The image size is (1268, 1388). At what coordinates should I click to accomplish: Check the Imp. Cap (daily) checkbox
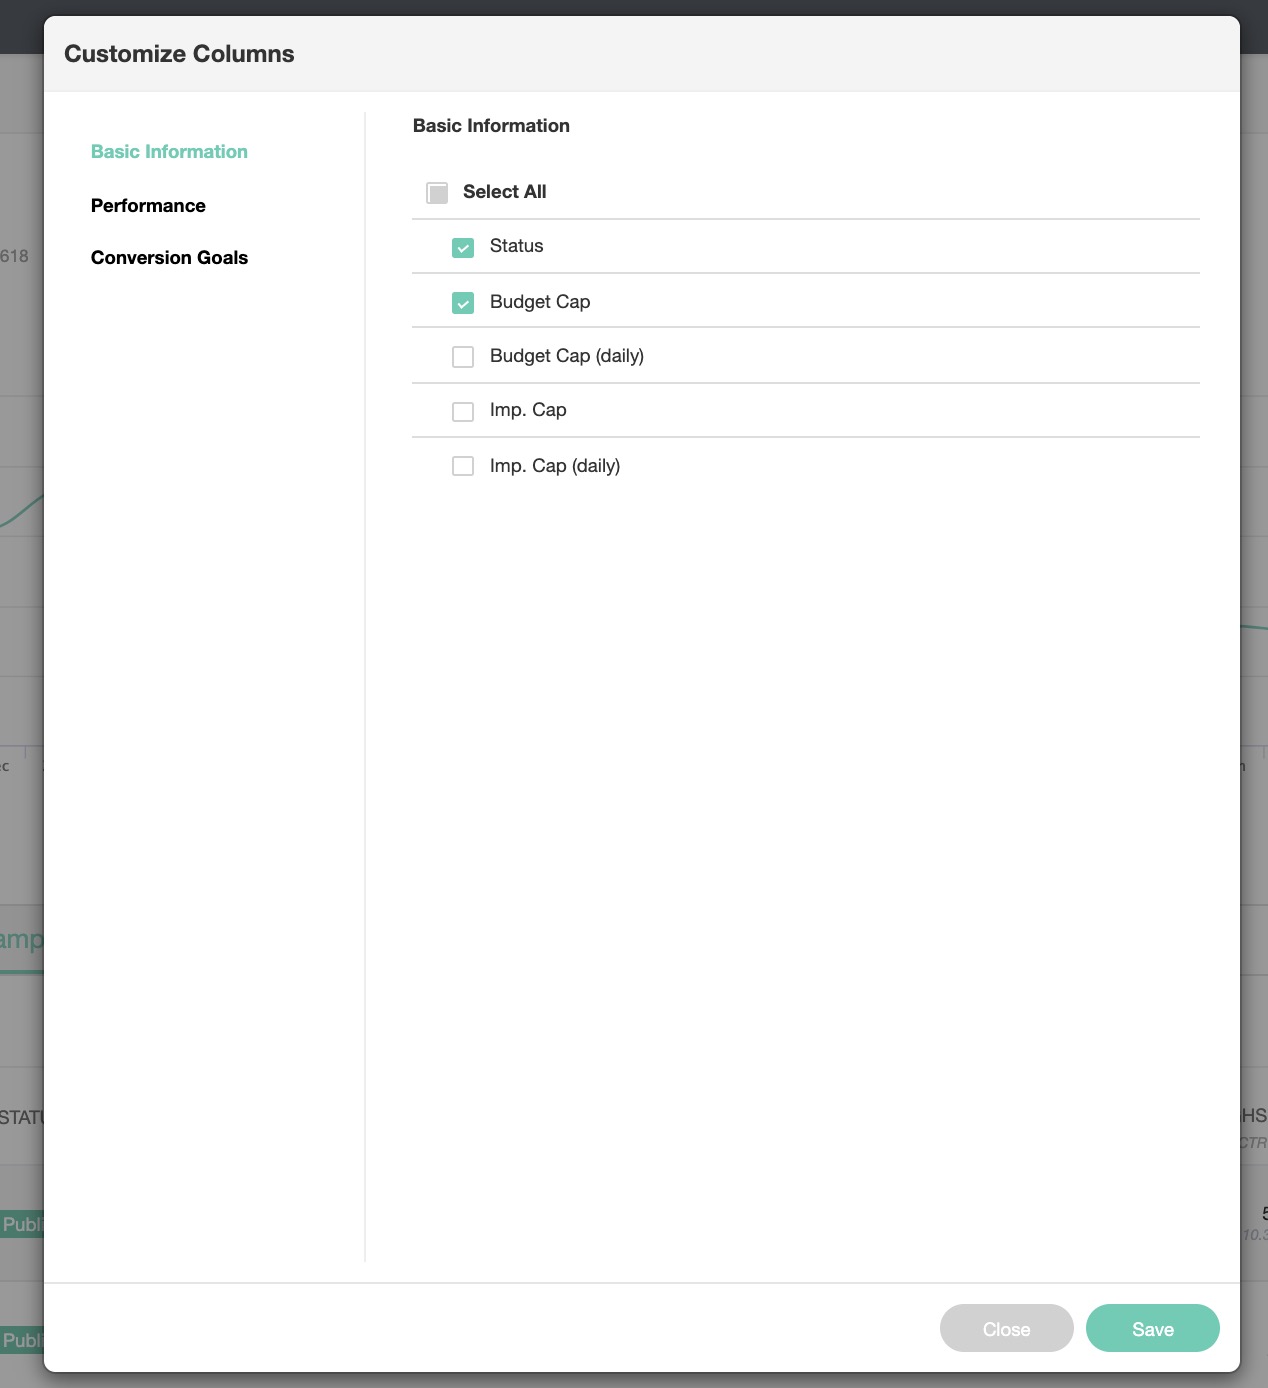(x=463, y=466)
